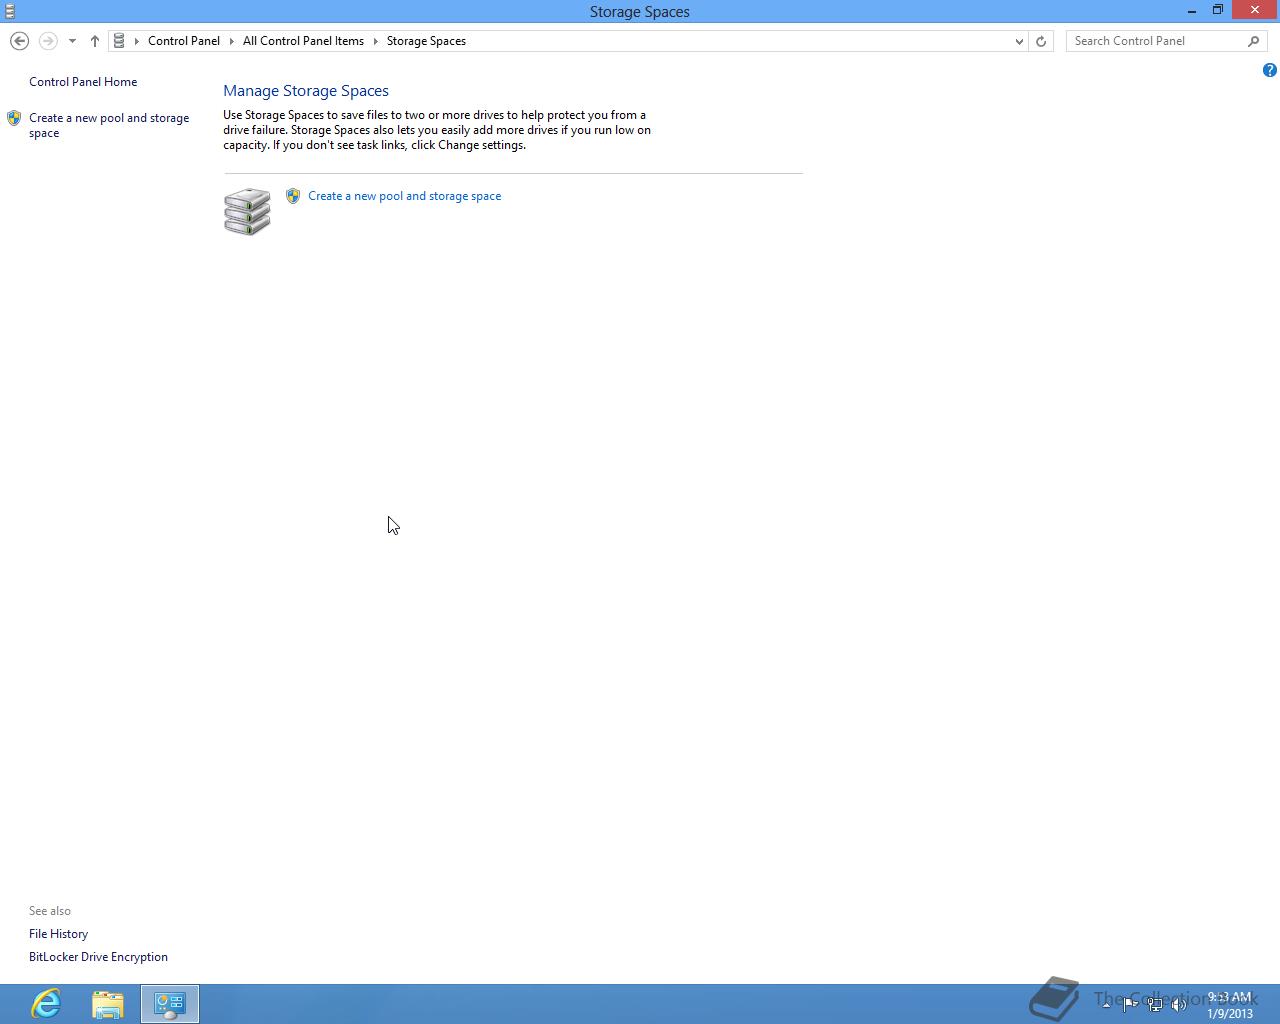Open the recent locations dropdown arrow
The image size is (1280, 1024).
72,41
